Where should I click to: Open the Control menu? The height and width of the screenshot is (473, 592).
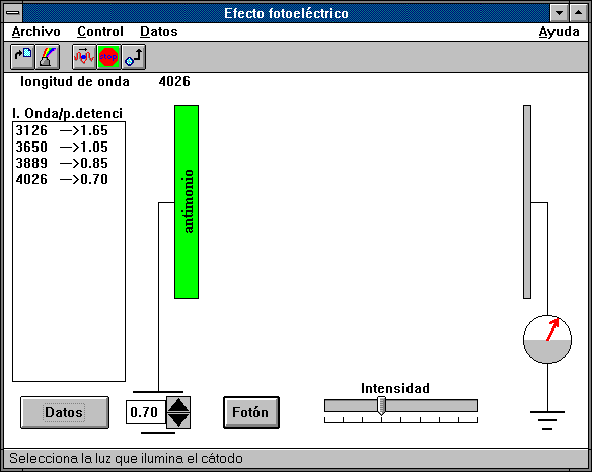point(100,32)
